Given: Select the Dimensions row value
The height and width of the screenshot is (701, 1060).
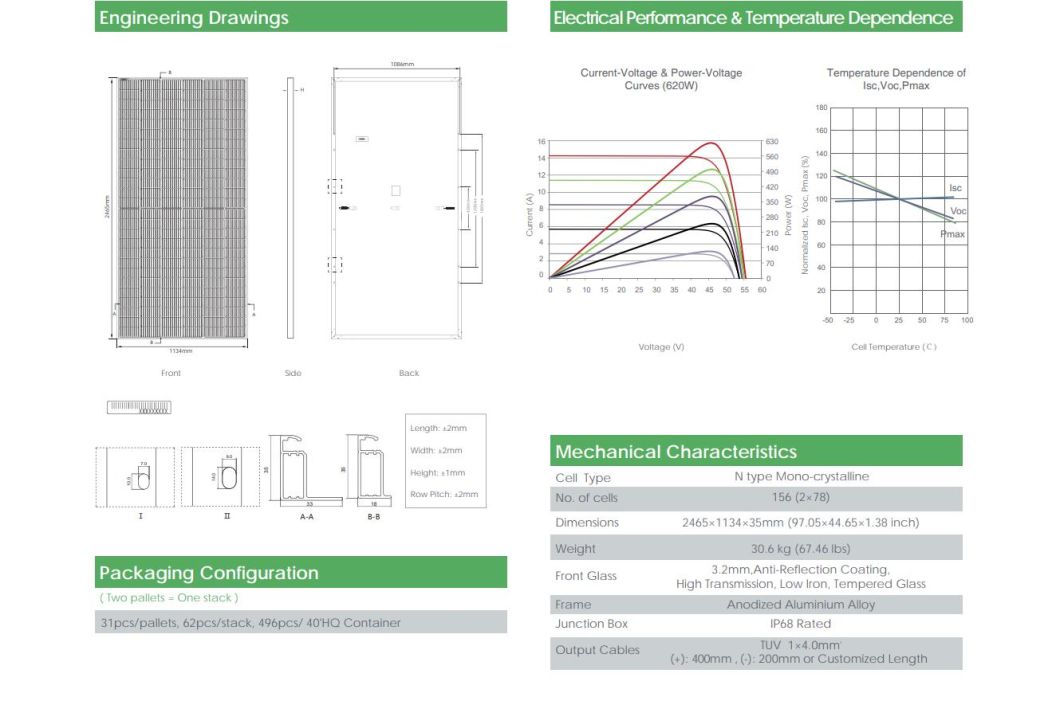Looking at the screenshot, I should pos(800,522).
